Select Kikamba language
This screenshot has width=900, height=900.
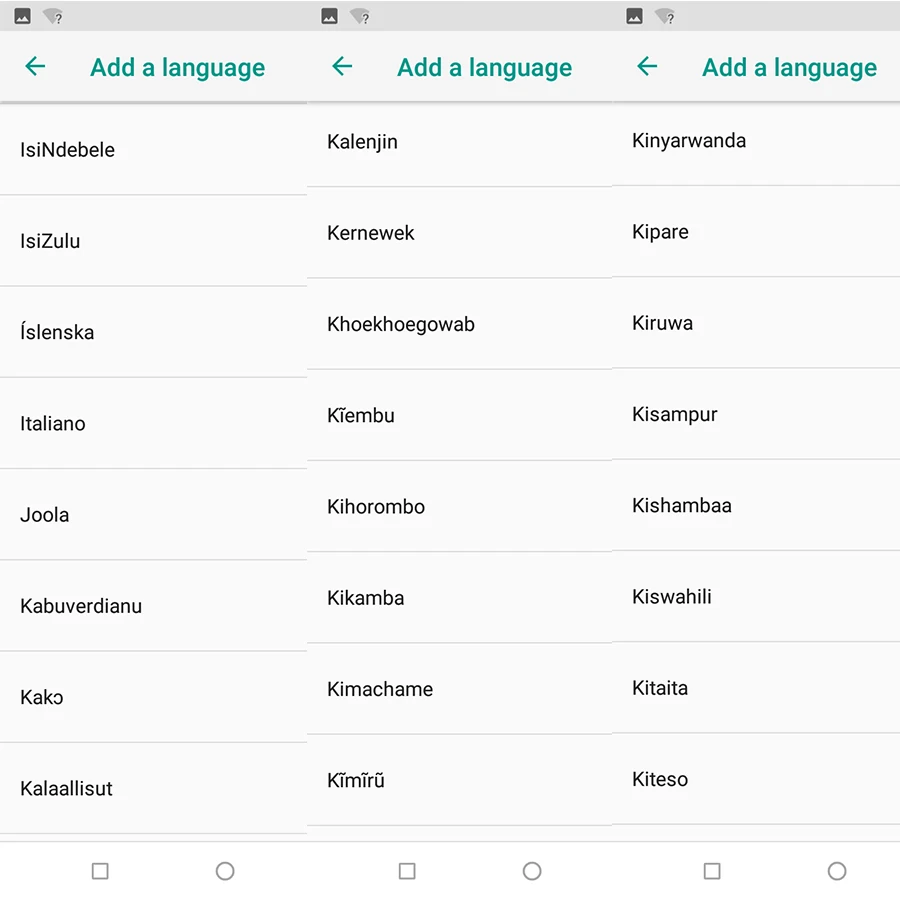(459, 598)
